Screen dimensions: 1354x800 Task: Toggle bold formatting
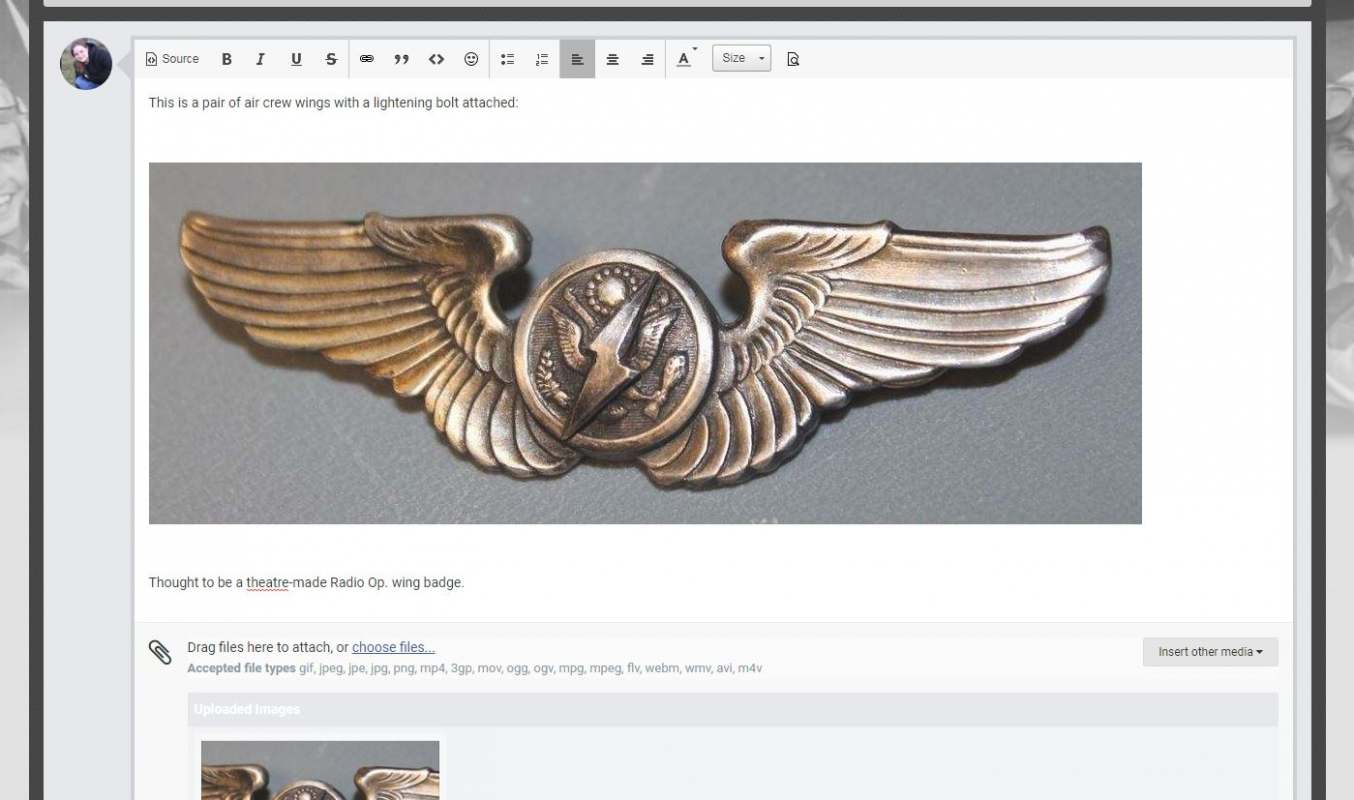coord(226,59)
